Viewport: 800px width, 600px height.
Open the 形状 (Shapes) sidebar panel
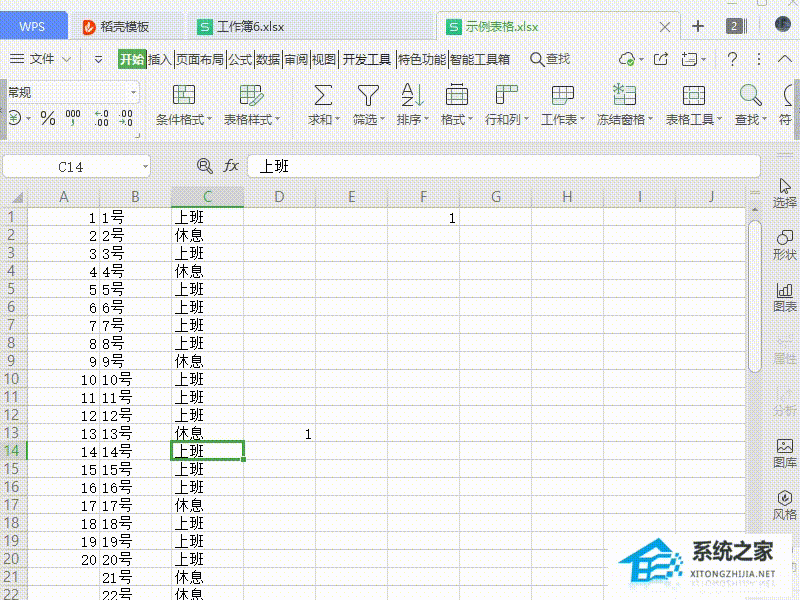[x=785, y=243]
